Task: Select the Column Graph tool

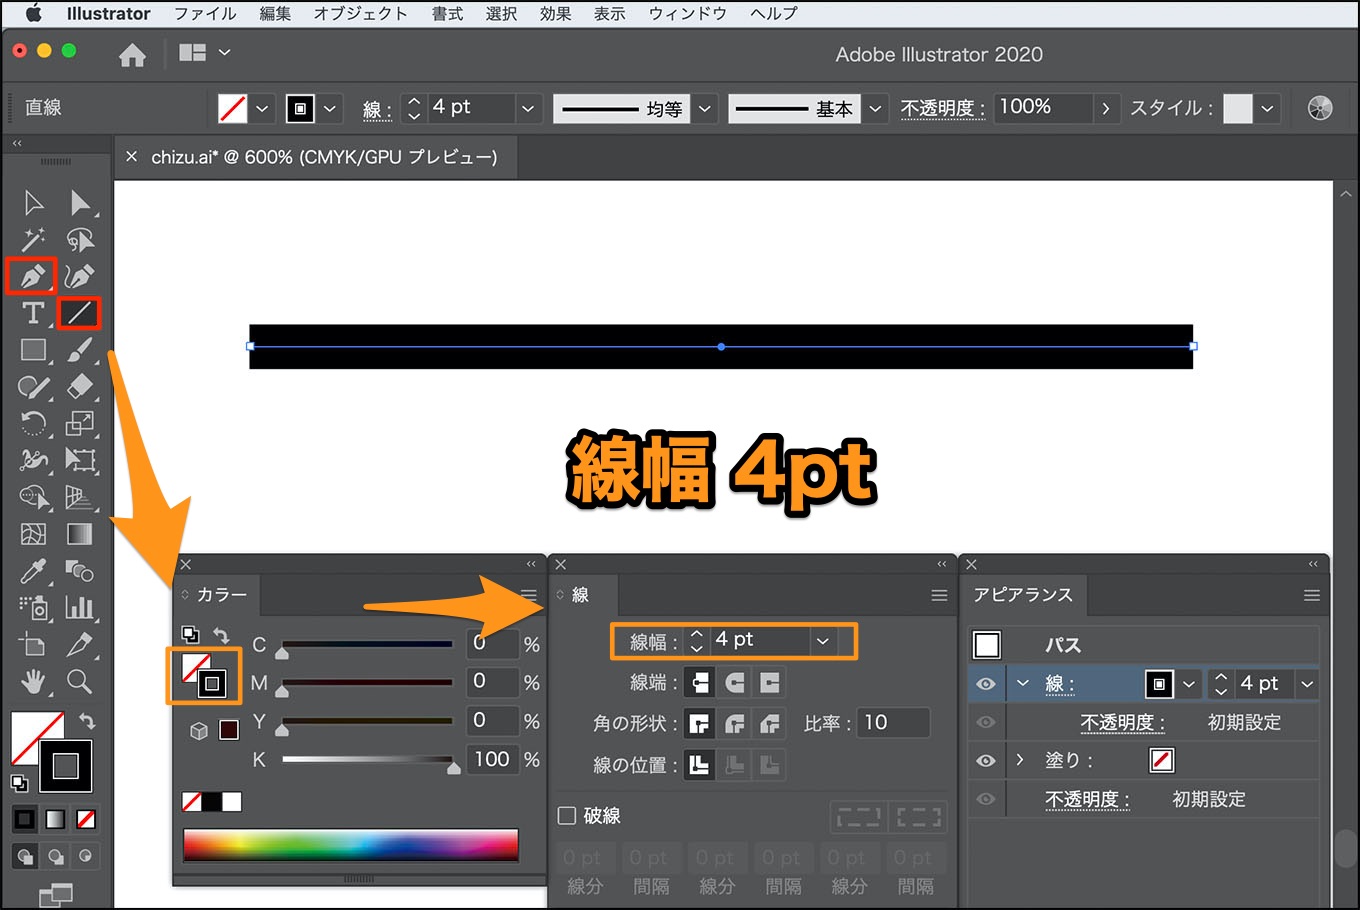Action: tap(80, 607)
